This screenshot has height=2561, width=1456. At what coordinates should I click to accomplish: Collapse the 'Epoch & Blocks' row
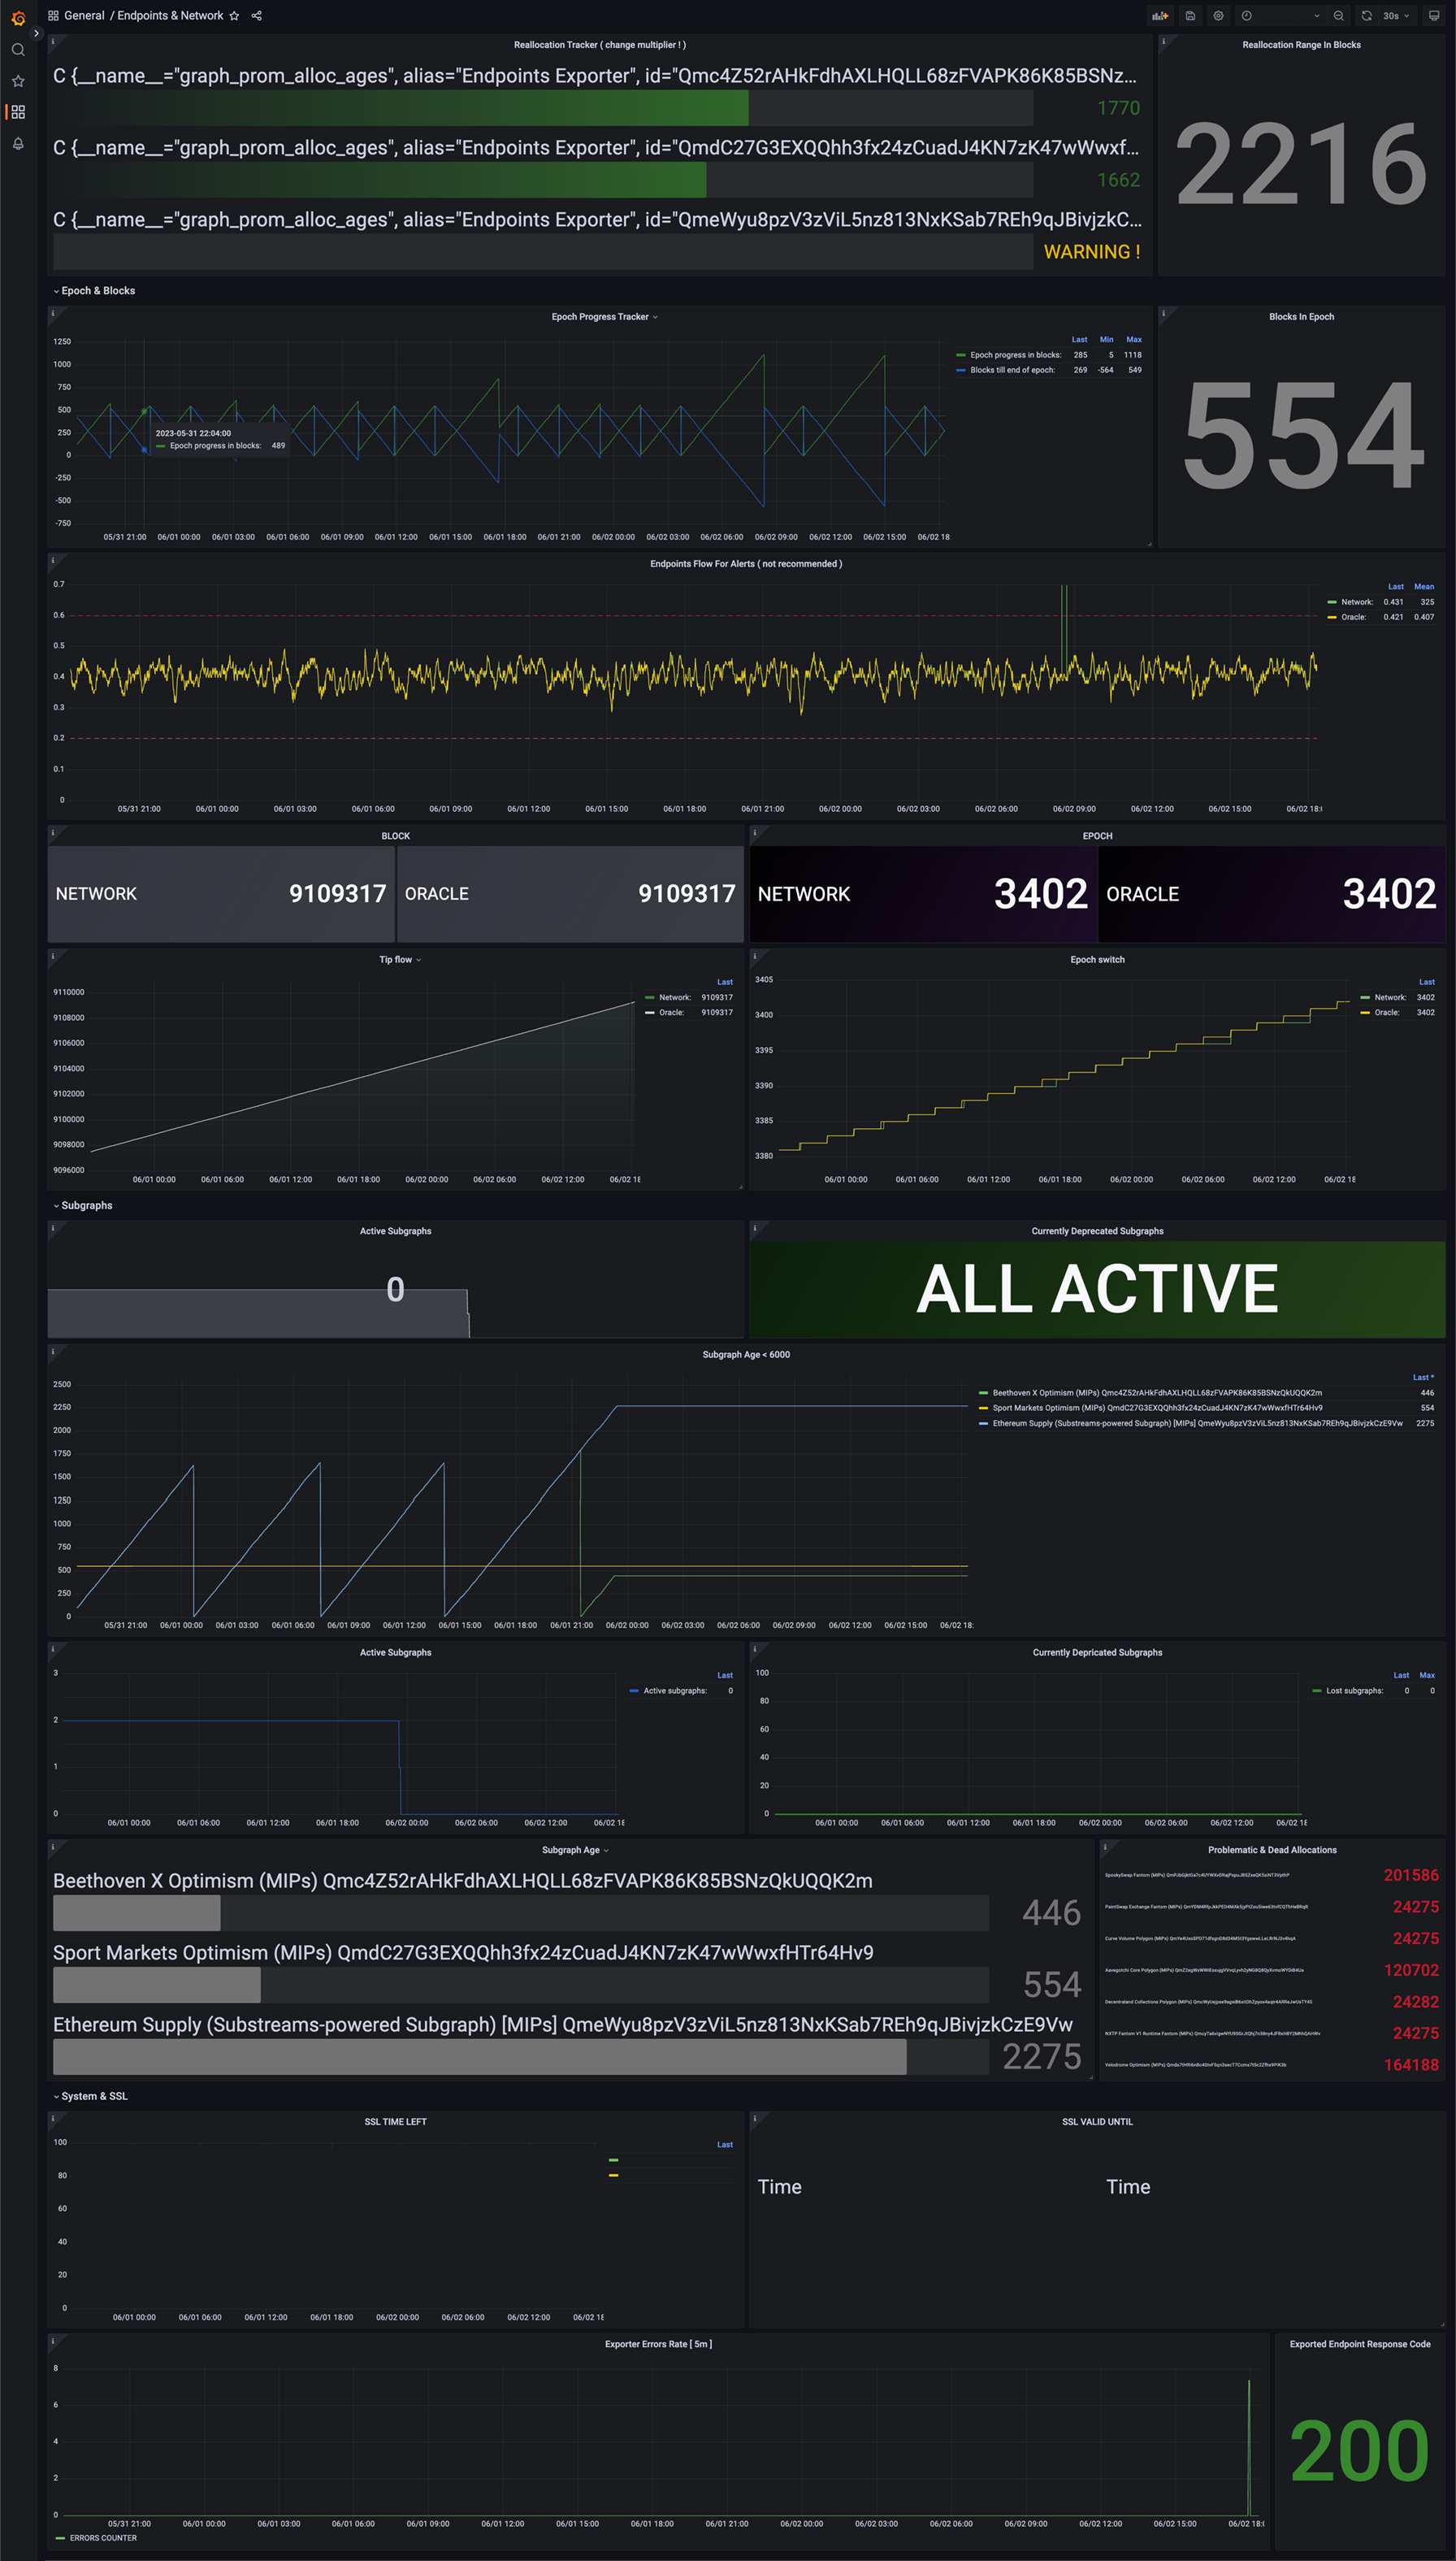pos(94,291)
